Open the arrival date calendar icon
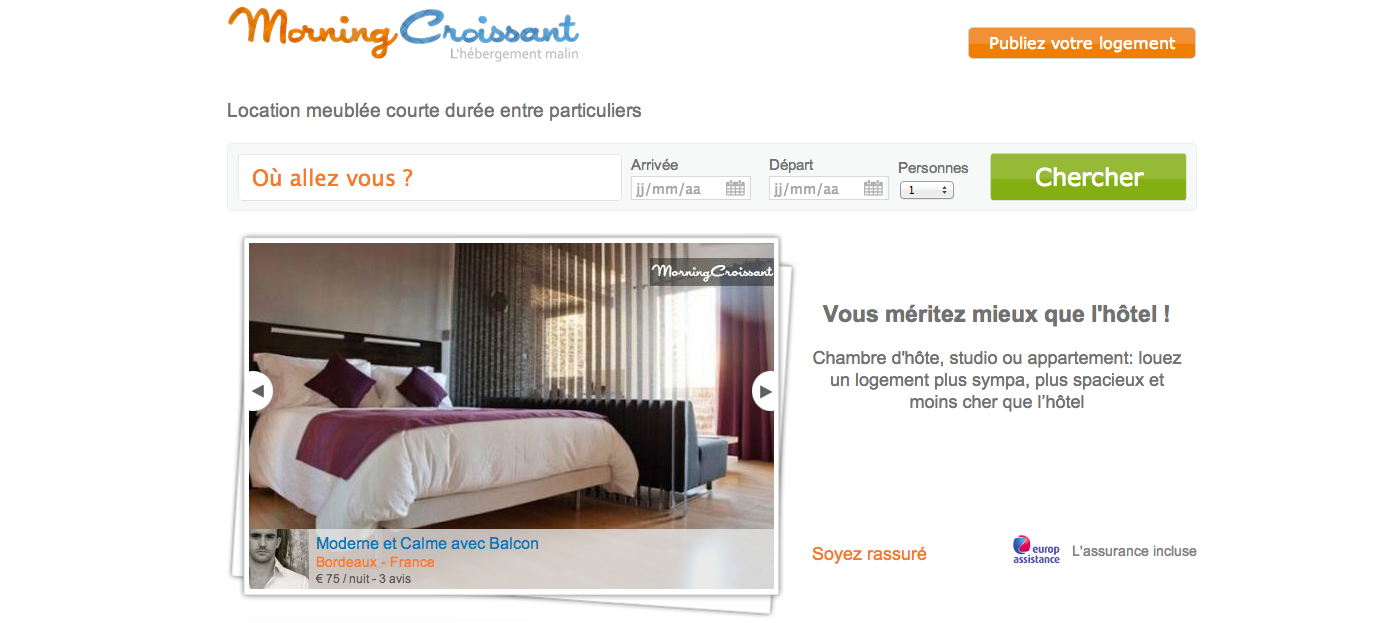Viewport: 1376px width, 623px height. point(735,188)
